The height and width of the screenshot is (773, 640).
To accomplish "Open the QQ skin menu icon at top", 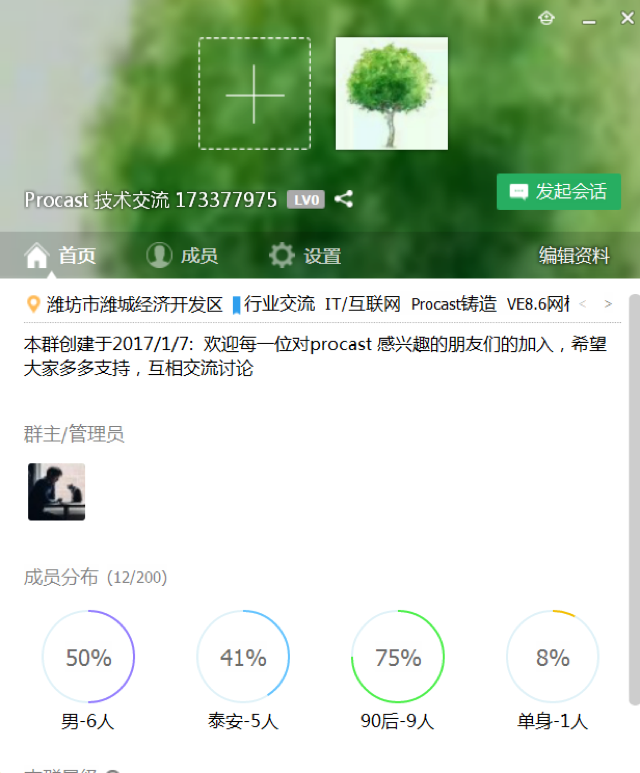I will tap(546, 18).
